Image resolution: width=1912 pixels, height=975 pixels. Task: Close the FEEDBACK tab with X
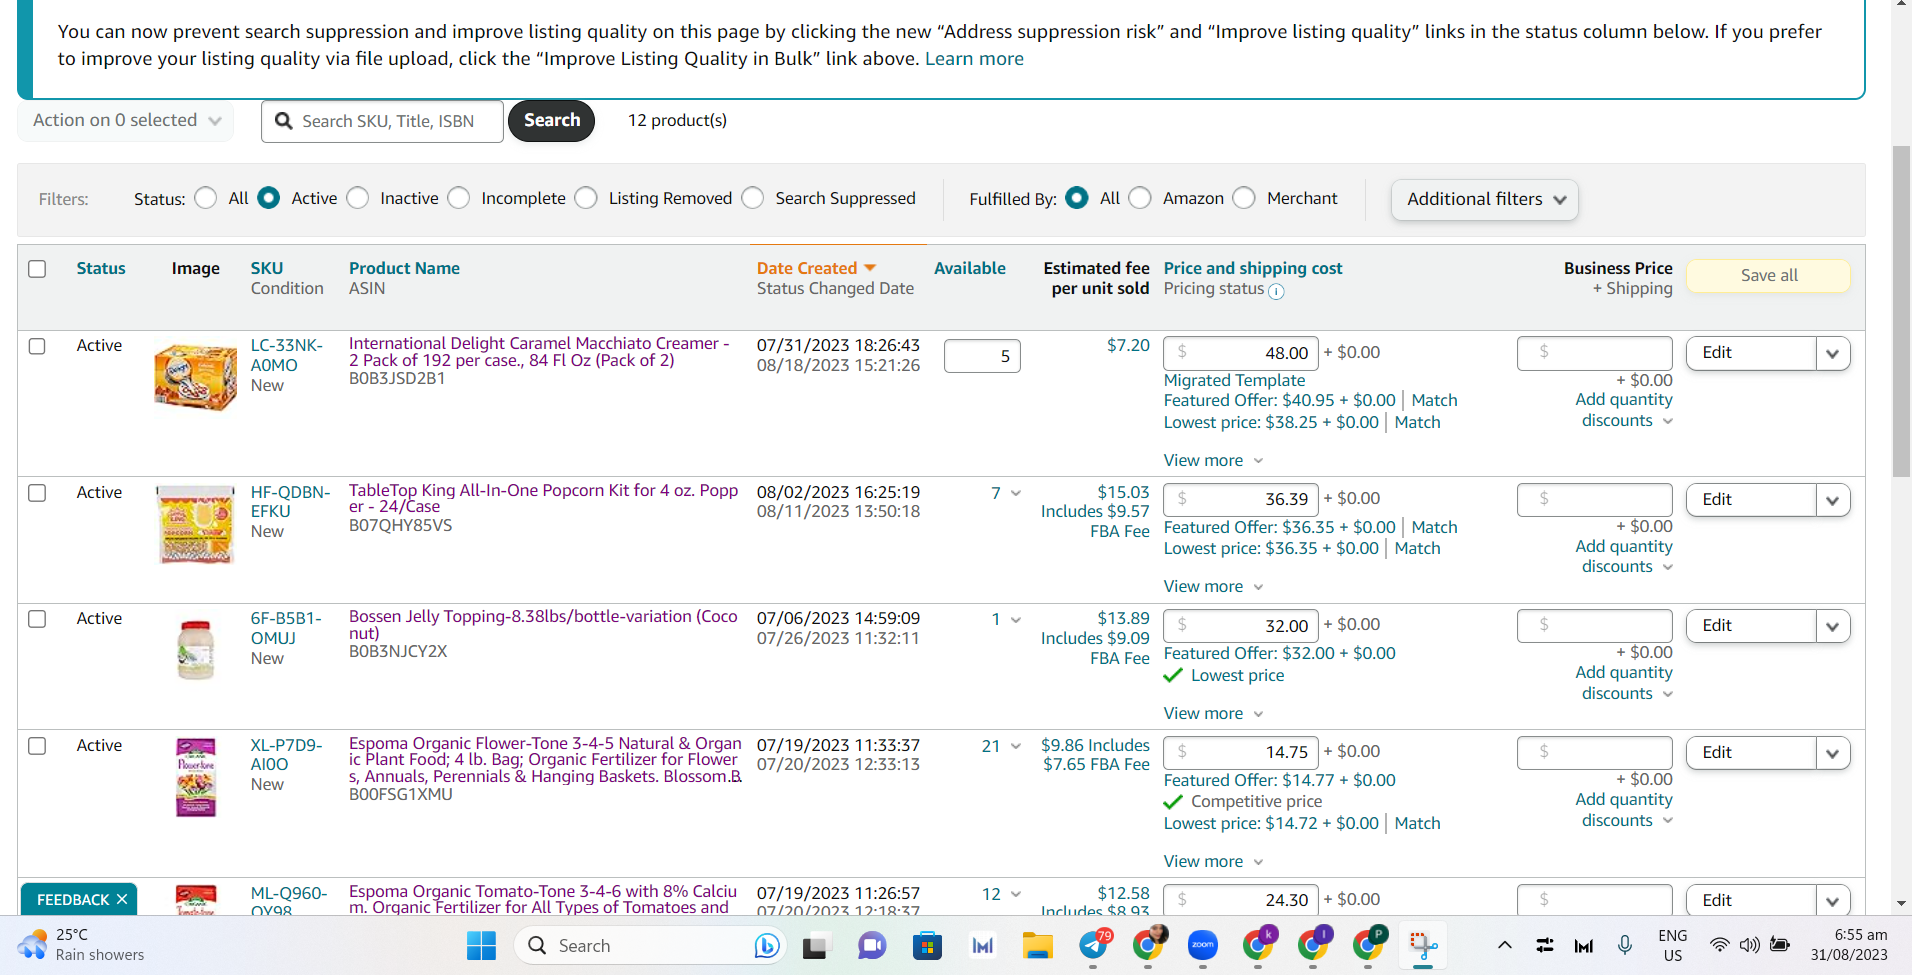(x=122, y=899)
